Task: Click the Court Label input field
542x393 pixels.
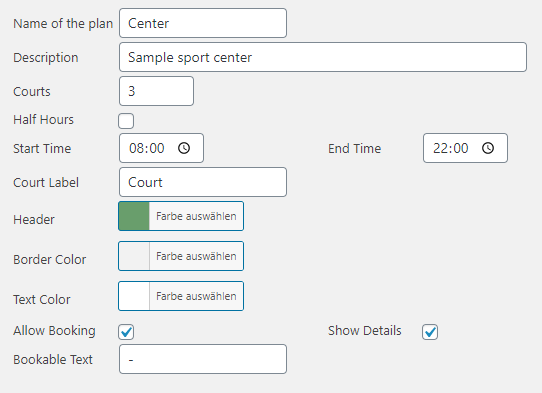Action: (203, 182)
